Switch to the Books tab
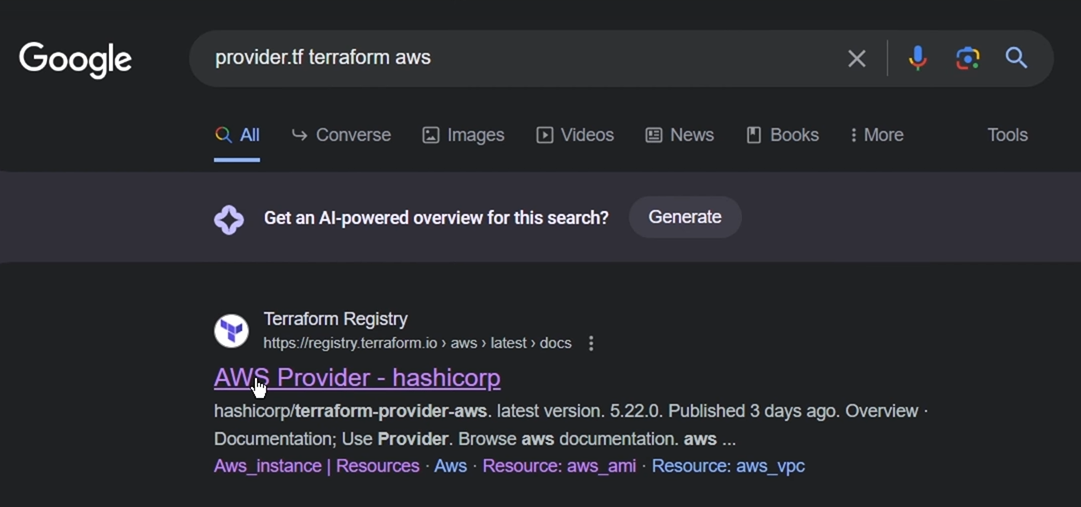 pos(783,135)
